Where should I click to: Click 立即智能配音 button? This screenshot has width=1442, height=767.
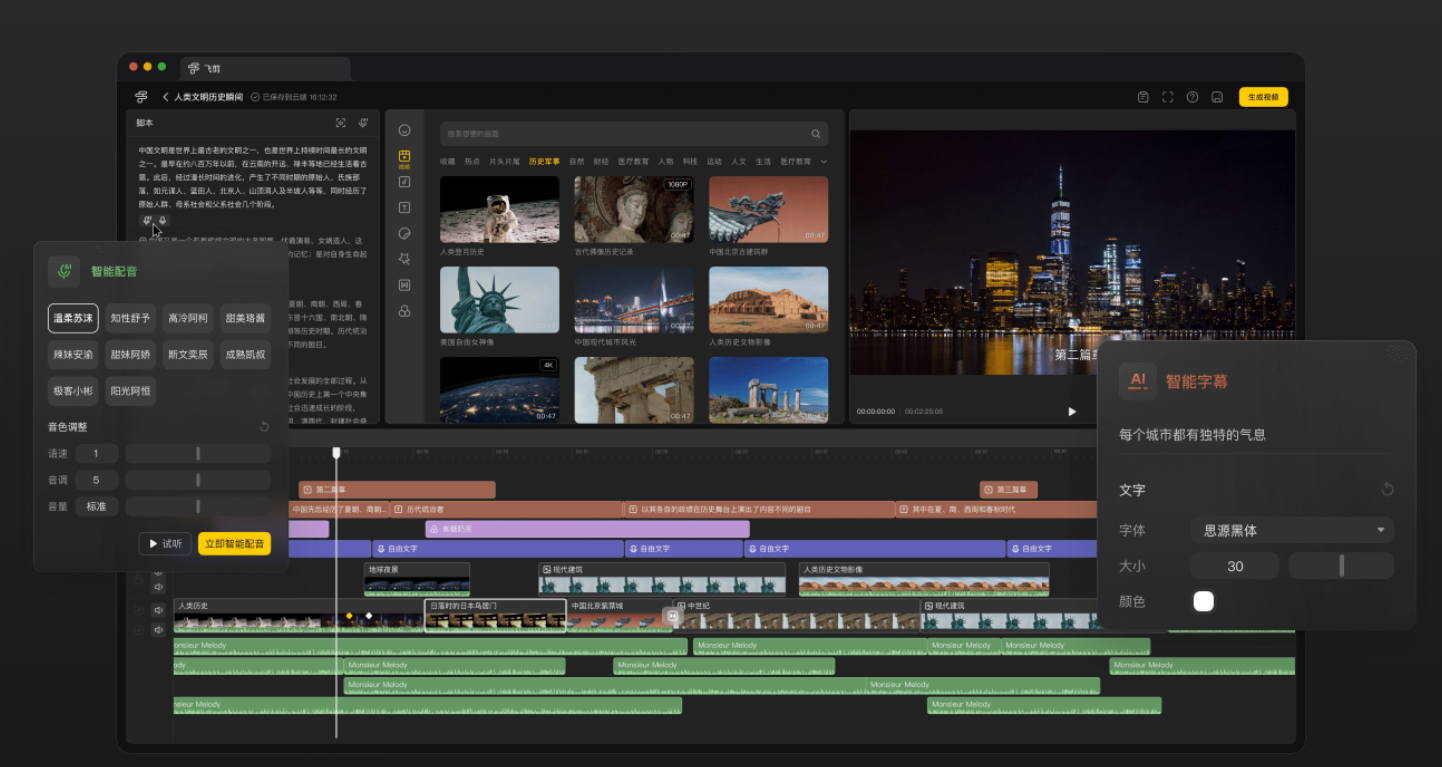point(234,543)
